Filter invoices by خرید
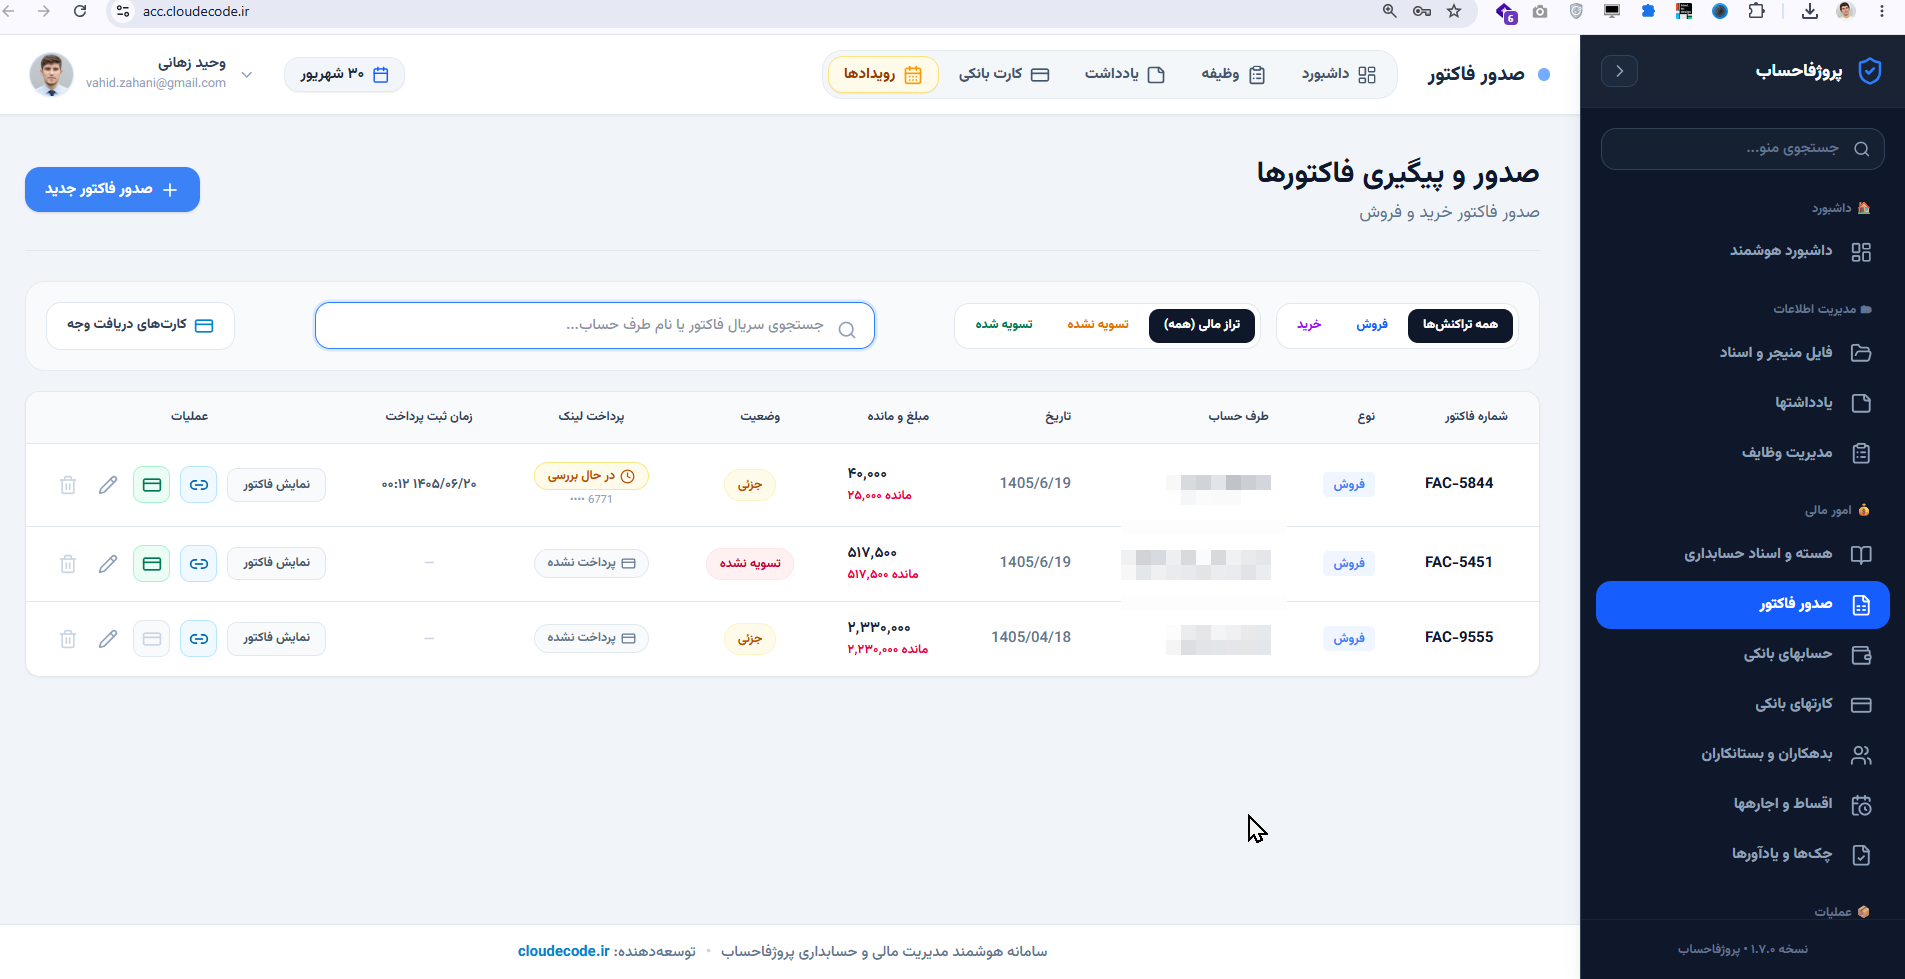The height and width of the screenshot is (979, 1905). pos(1309,325)
